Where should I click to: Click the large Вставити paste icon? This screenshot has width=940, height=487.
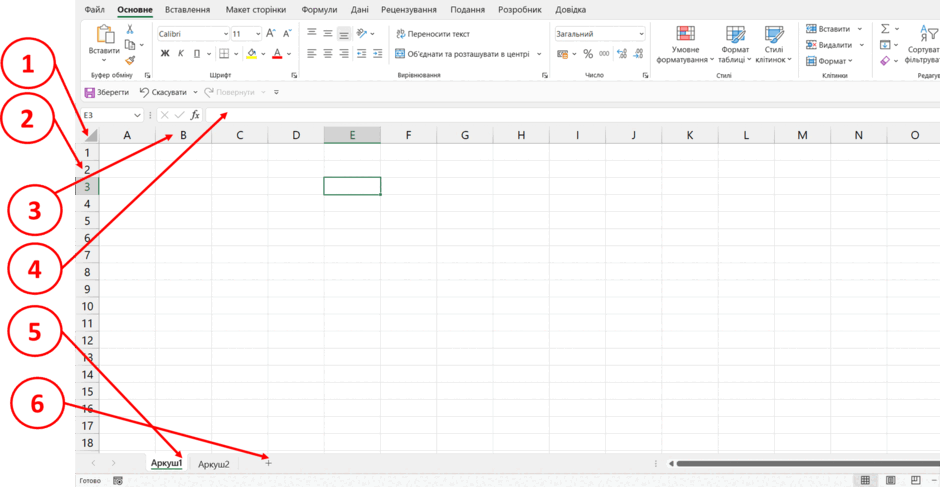point(104,34)
